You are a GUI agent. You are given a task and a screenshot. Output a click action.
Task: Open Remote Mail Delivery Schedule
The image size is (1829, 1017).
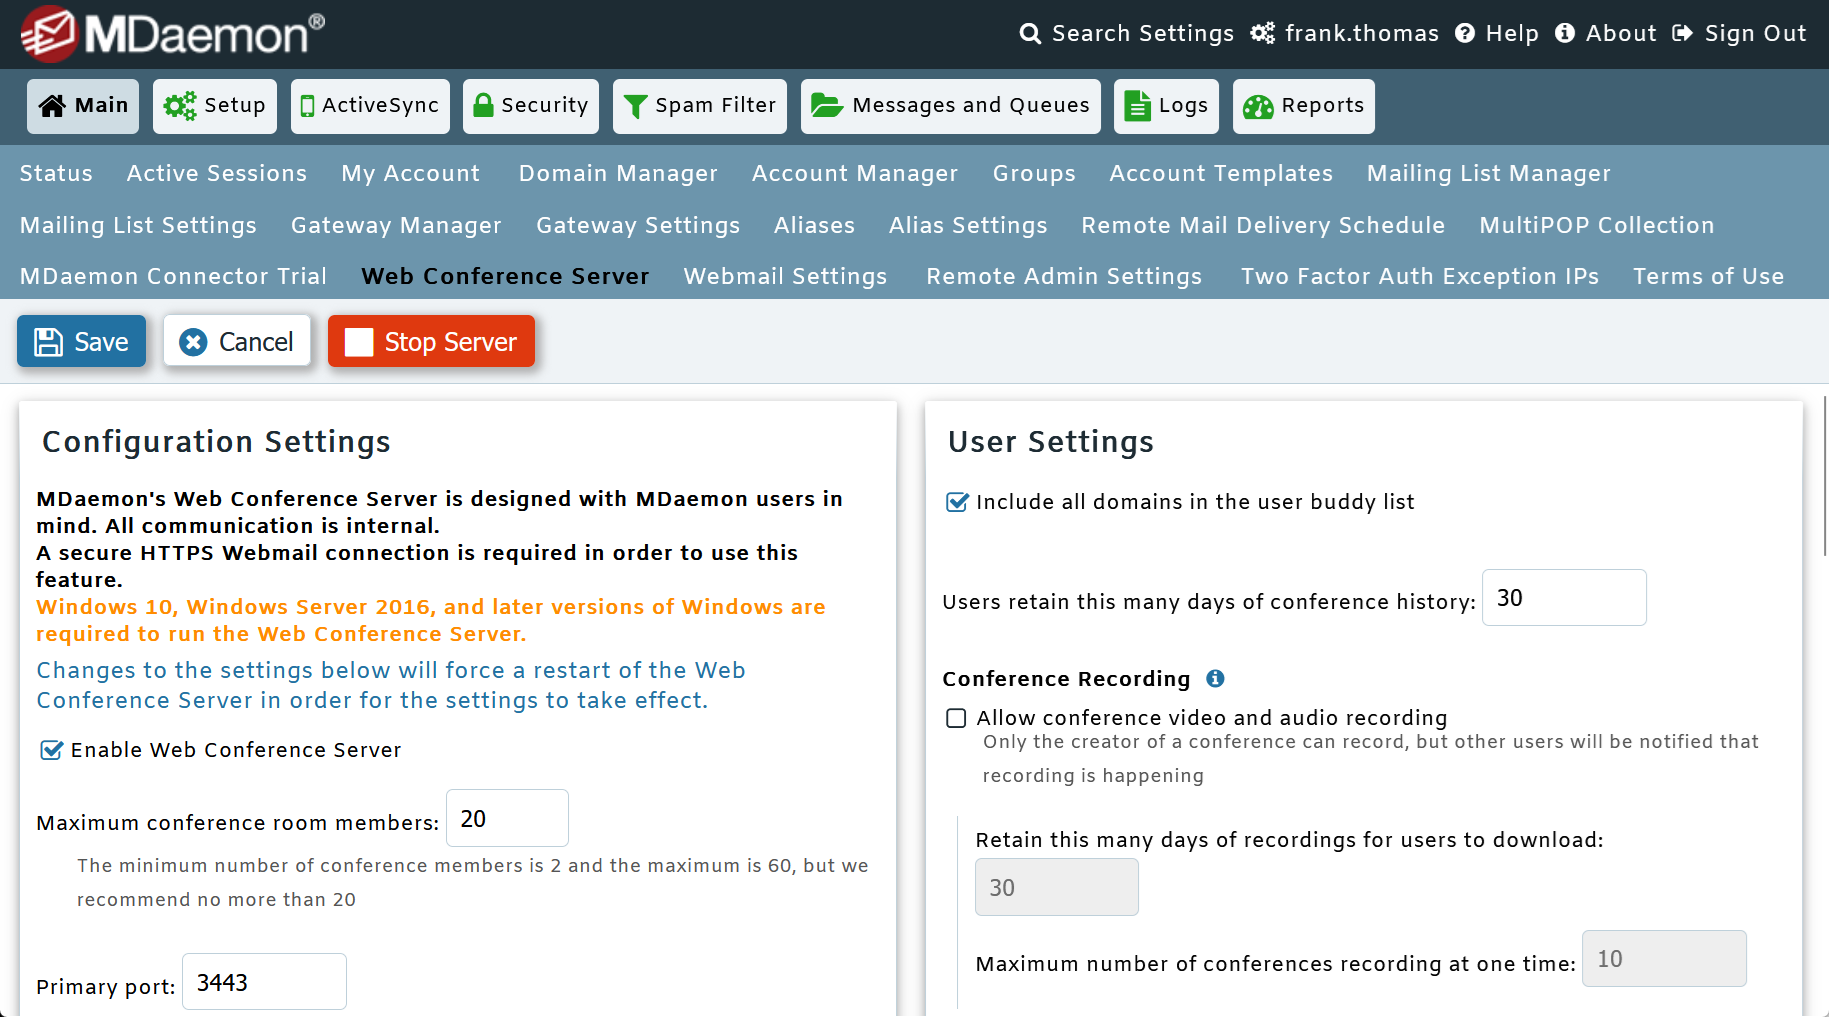[x=1263, y=225]
